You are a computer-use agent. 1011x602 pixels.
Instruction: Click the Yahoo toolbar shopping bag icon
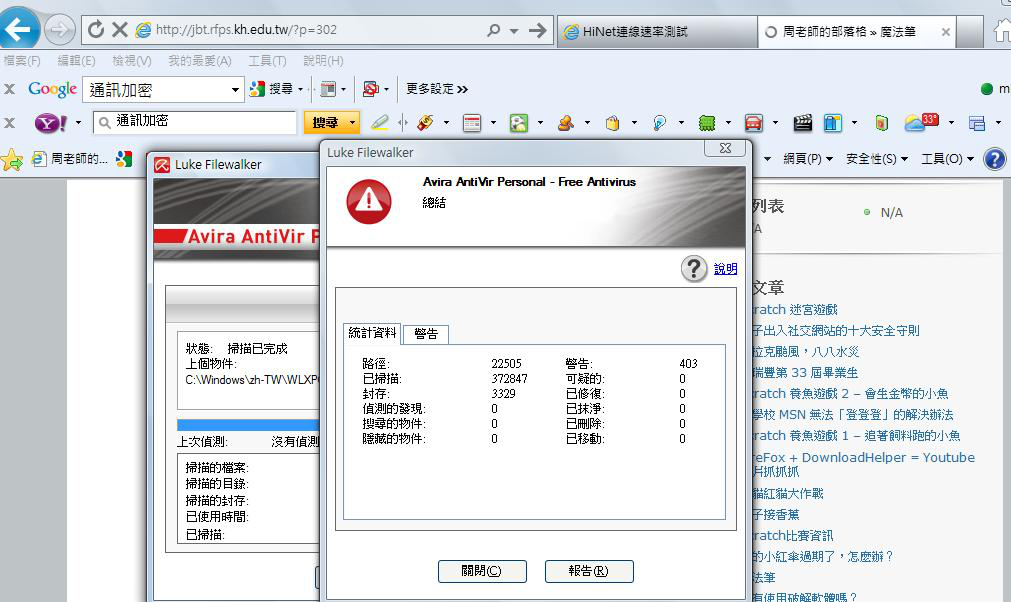point(613,122)
